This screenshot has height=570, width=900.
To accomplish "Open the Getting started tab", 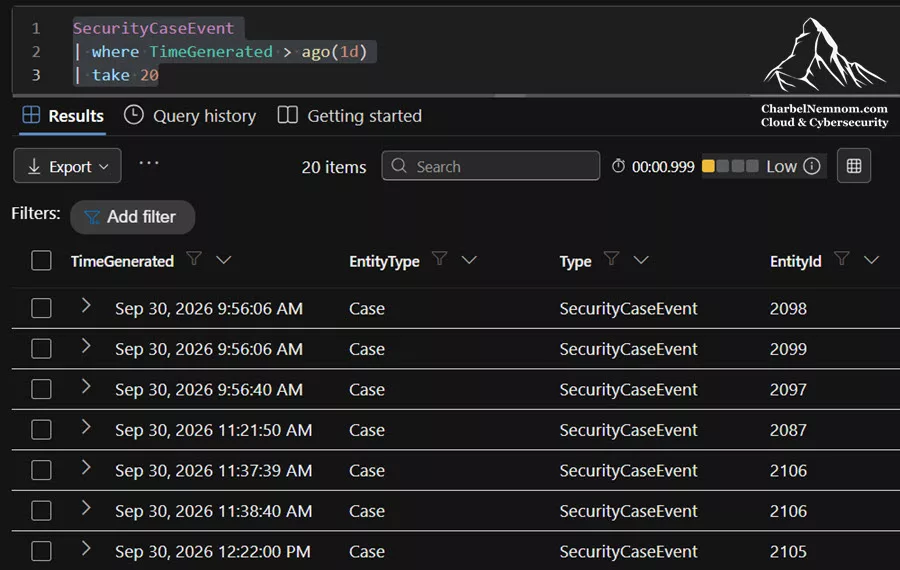I will tap(350, 116).
